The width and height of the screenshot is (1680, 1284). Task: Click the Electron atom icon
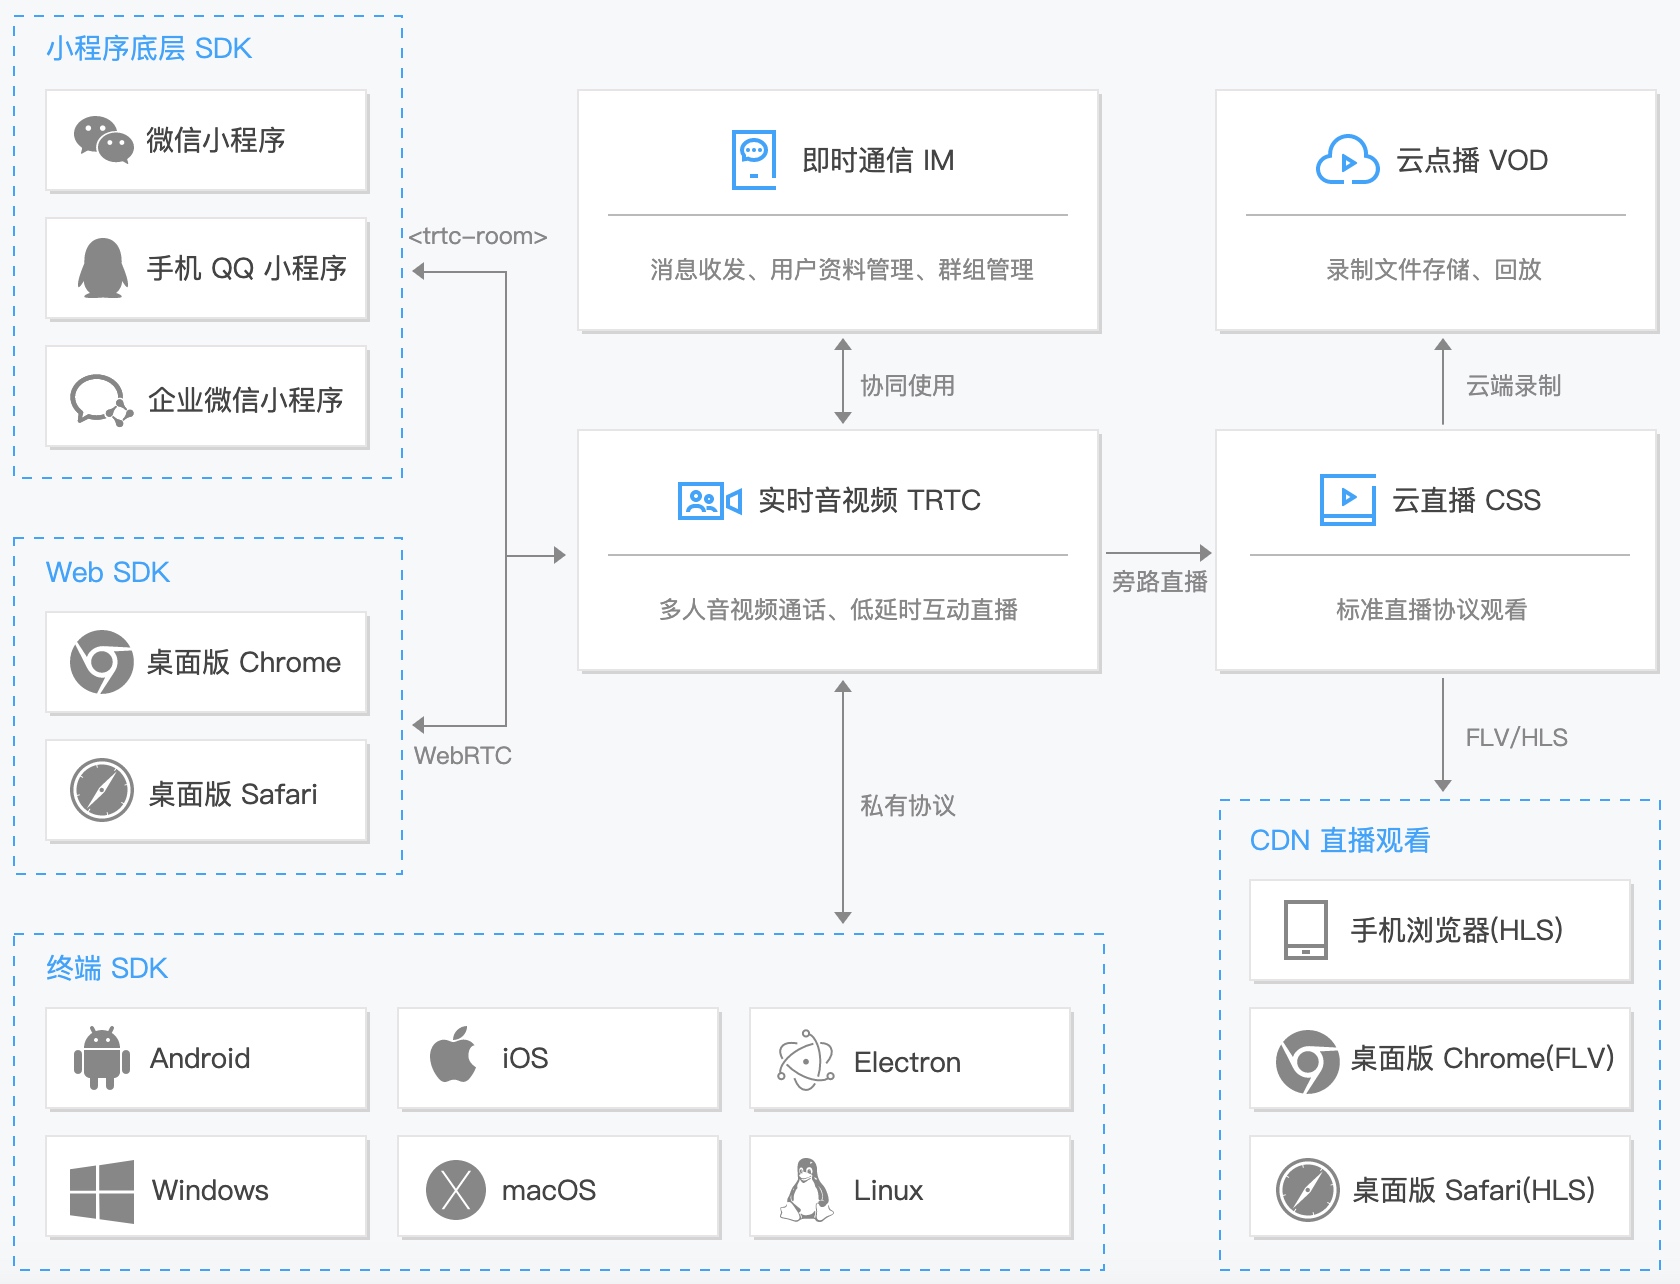tap(806, 1060)
